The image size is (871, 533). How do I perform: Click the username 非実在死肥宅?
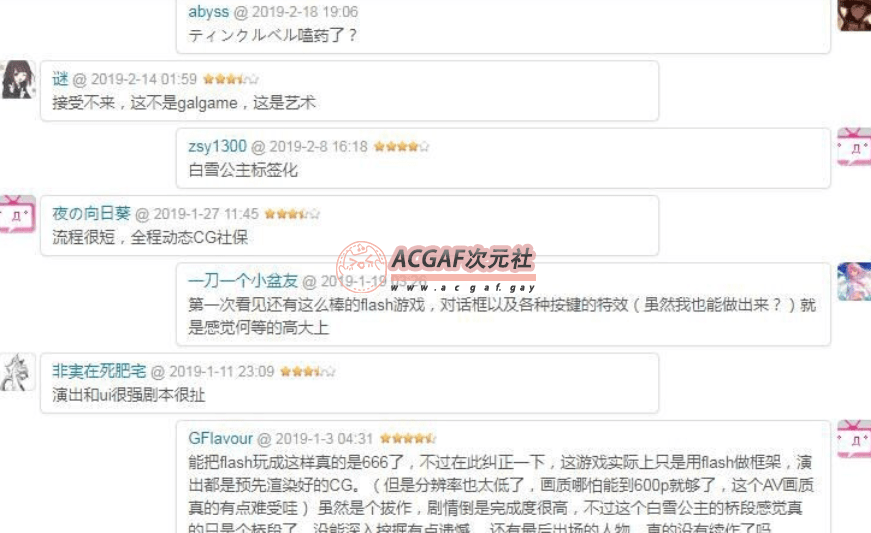(x=99, y=371)
